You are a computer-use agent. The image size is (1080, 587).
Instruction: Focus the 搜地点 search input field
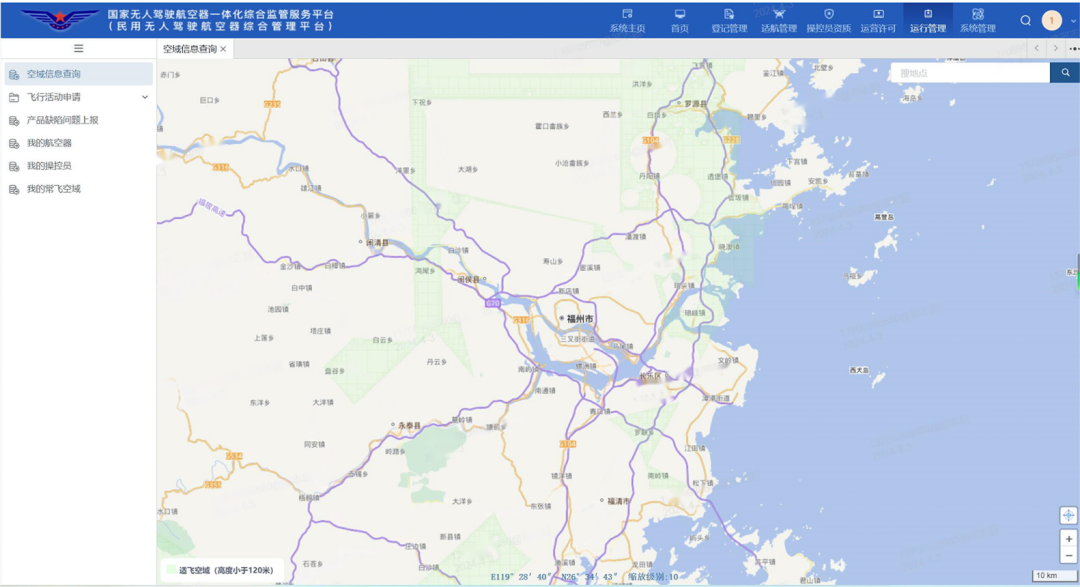pos(970,73)
